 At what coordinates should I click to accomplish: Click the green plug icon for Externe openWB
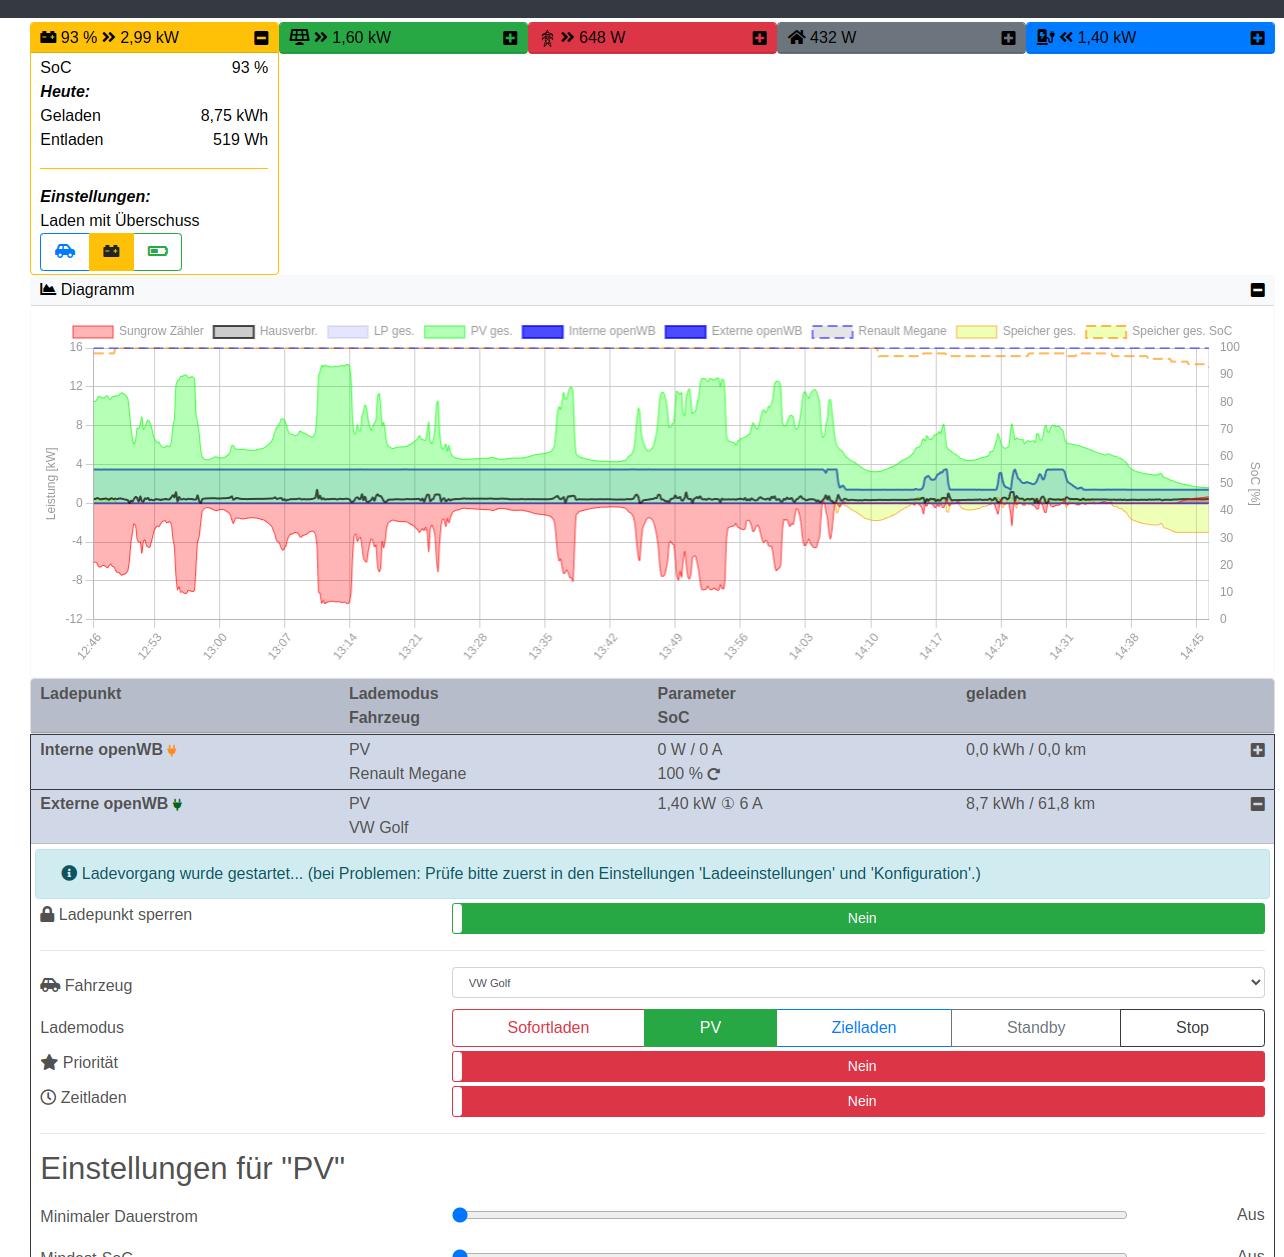pyautogui.click(x=177, y=804)
